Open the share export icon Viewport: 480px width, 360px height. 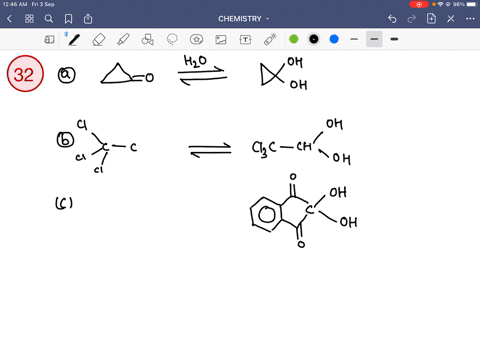click(x=88, y=19)
